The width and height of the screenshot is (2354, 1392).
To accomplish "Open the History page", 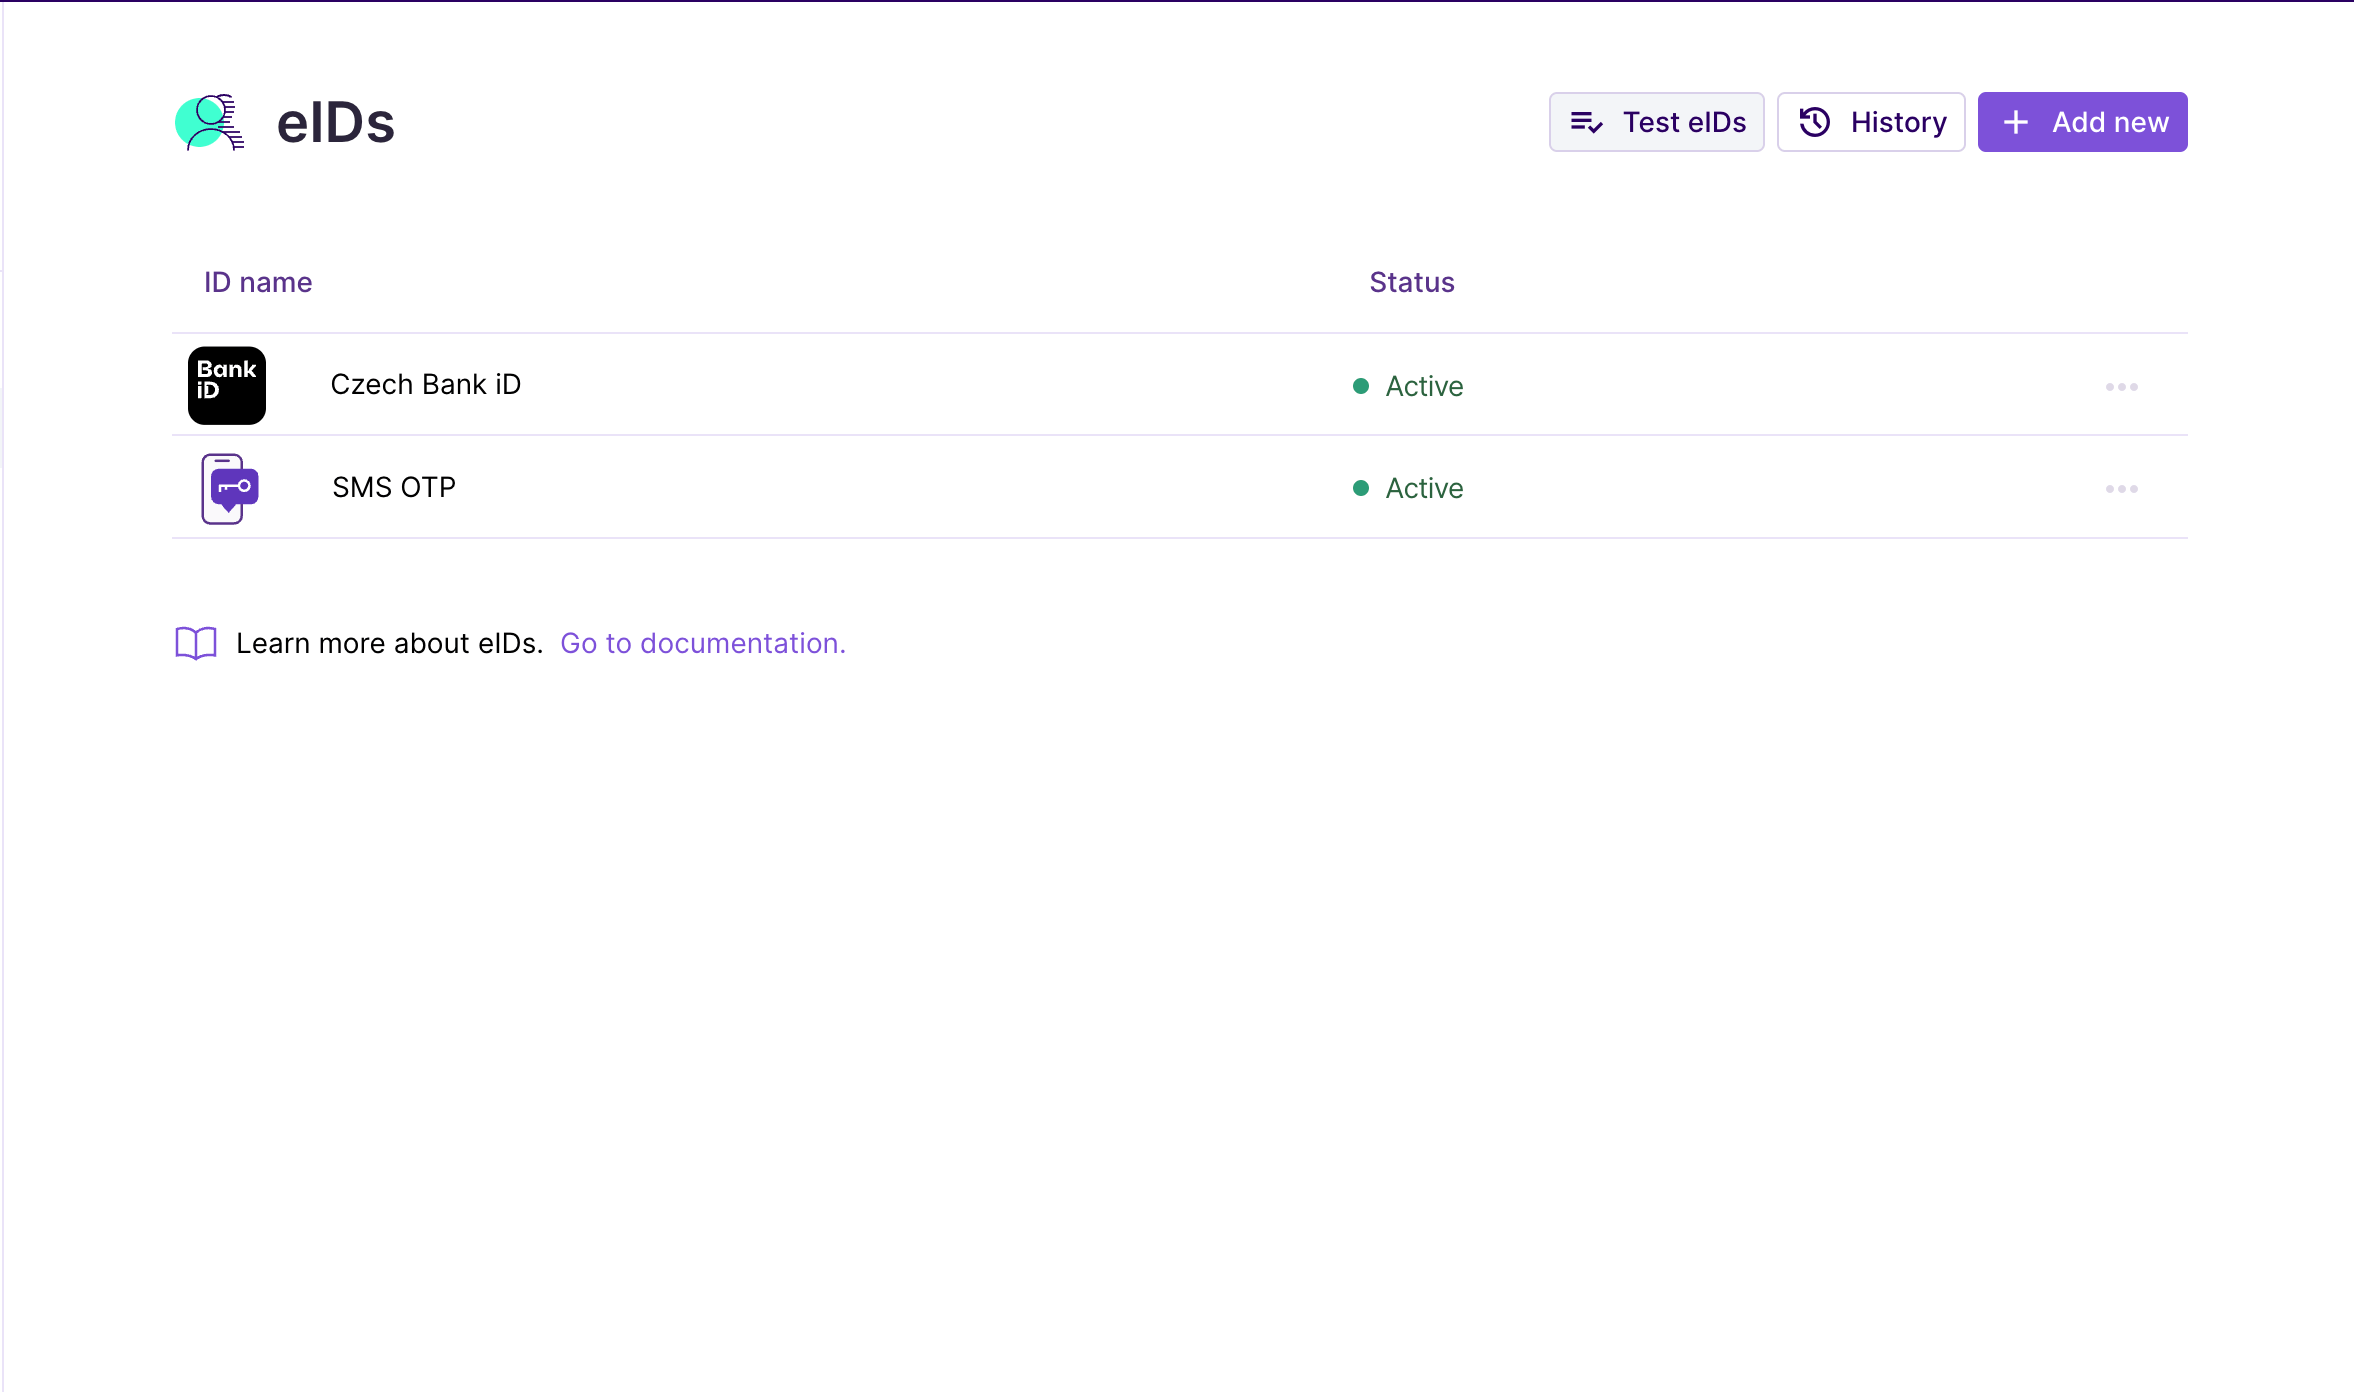I will coord(1897,122).
